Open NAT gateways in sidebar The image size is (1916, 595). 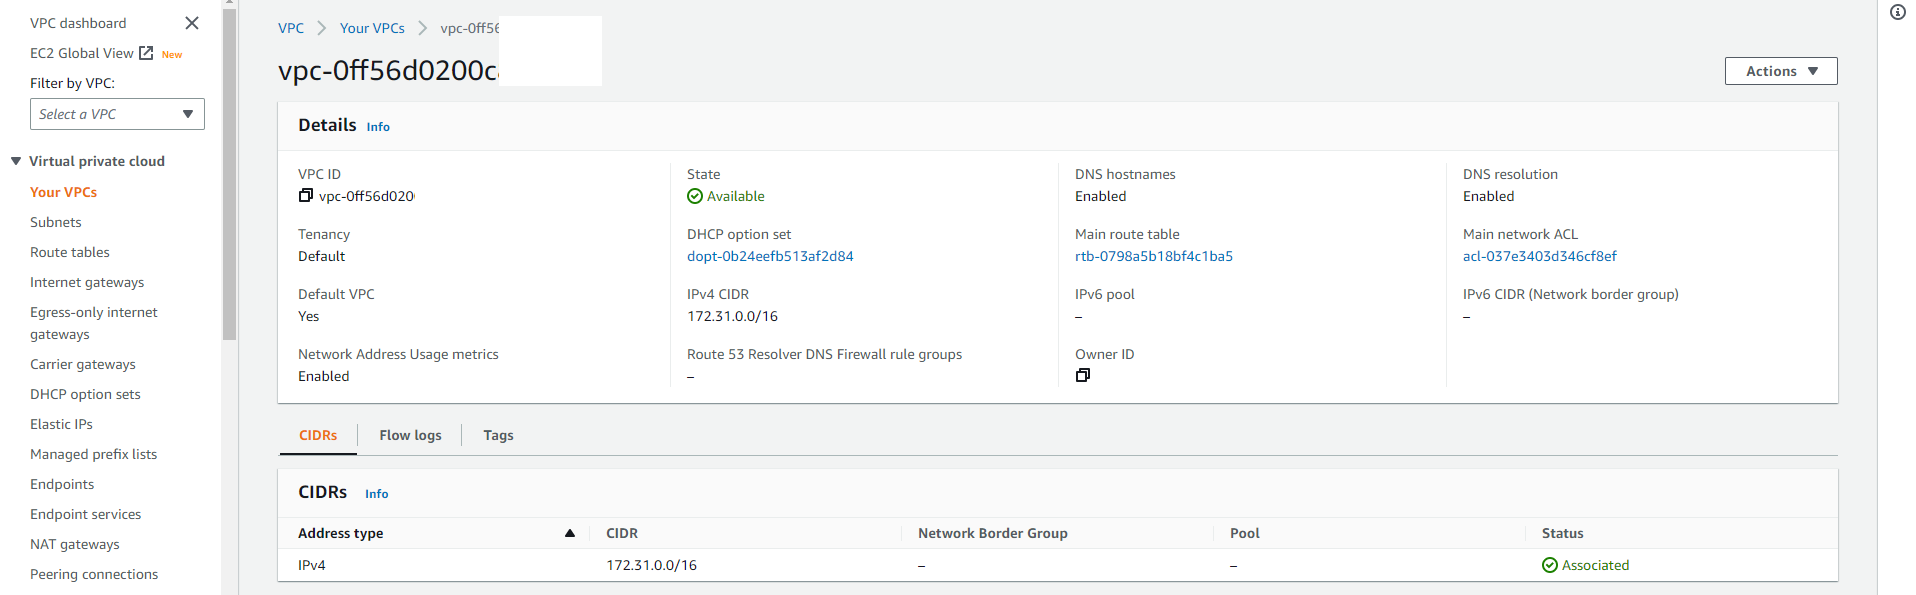tap(75, 544)
